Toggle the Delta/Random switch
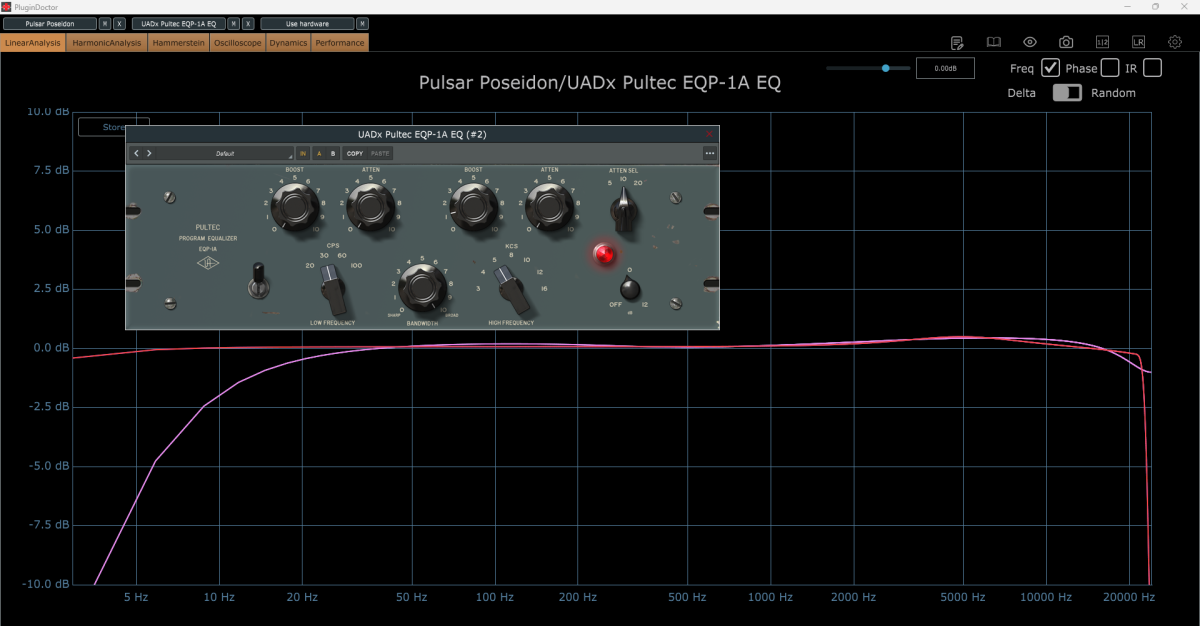The image size is (1200, 626). (x=1067, y=92)
